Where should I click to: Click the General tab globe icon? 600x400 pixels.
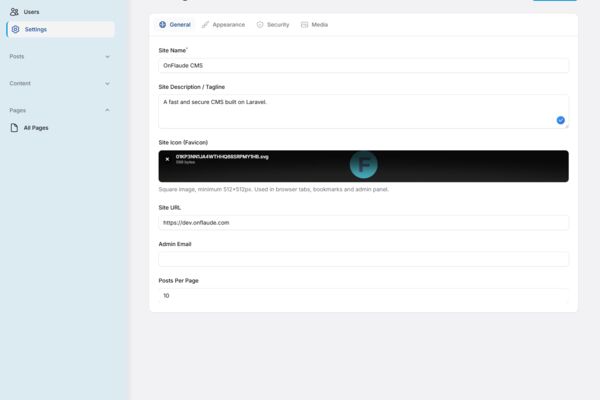point(163,24)
